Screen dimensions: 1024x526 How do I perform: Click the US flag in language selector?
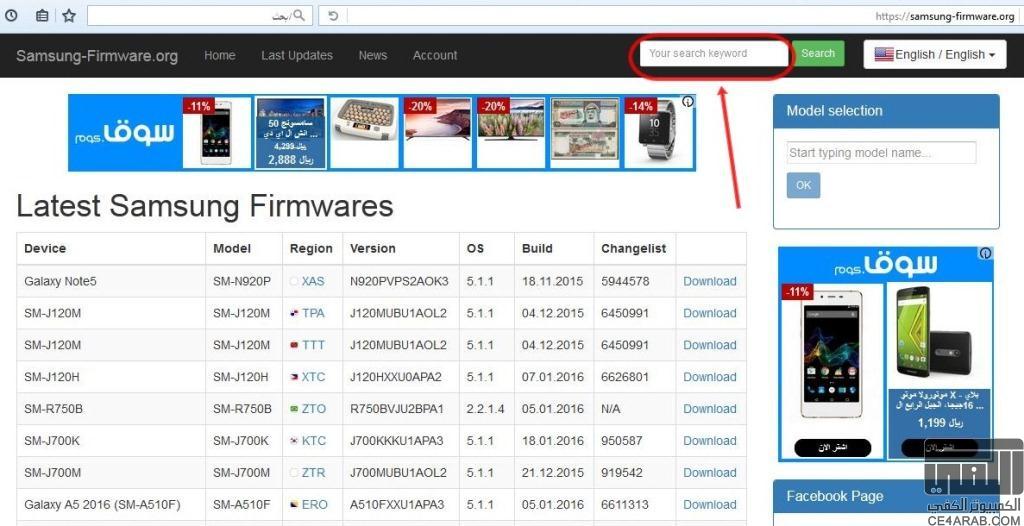click(884, 55)
